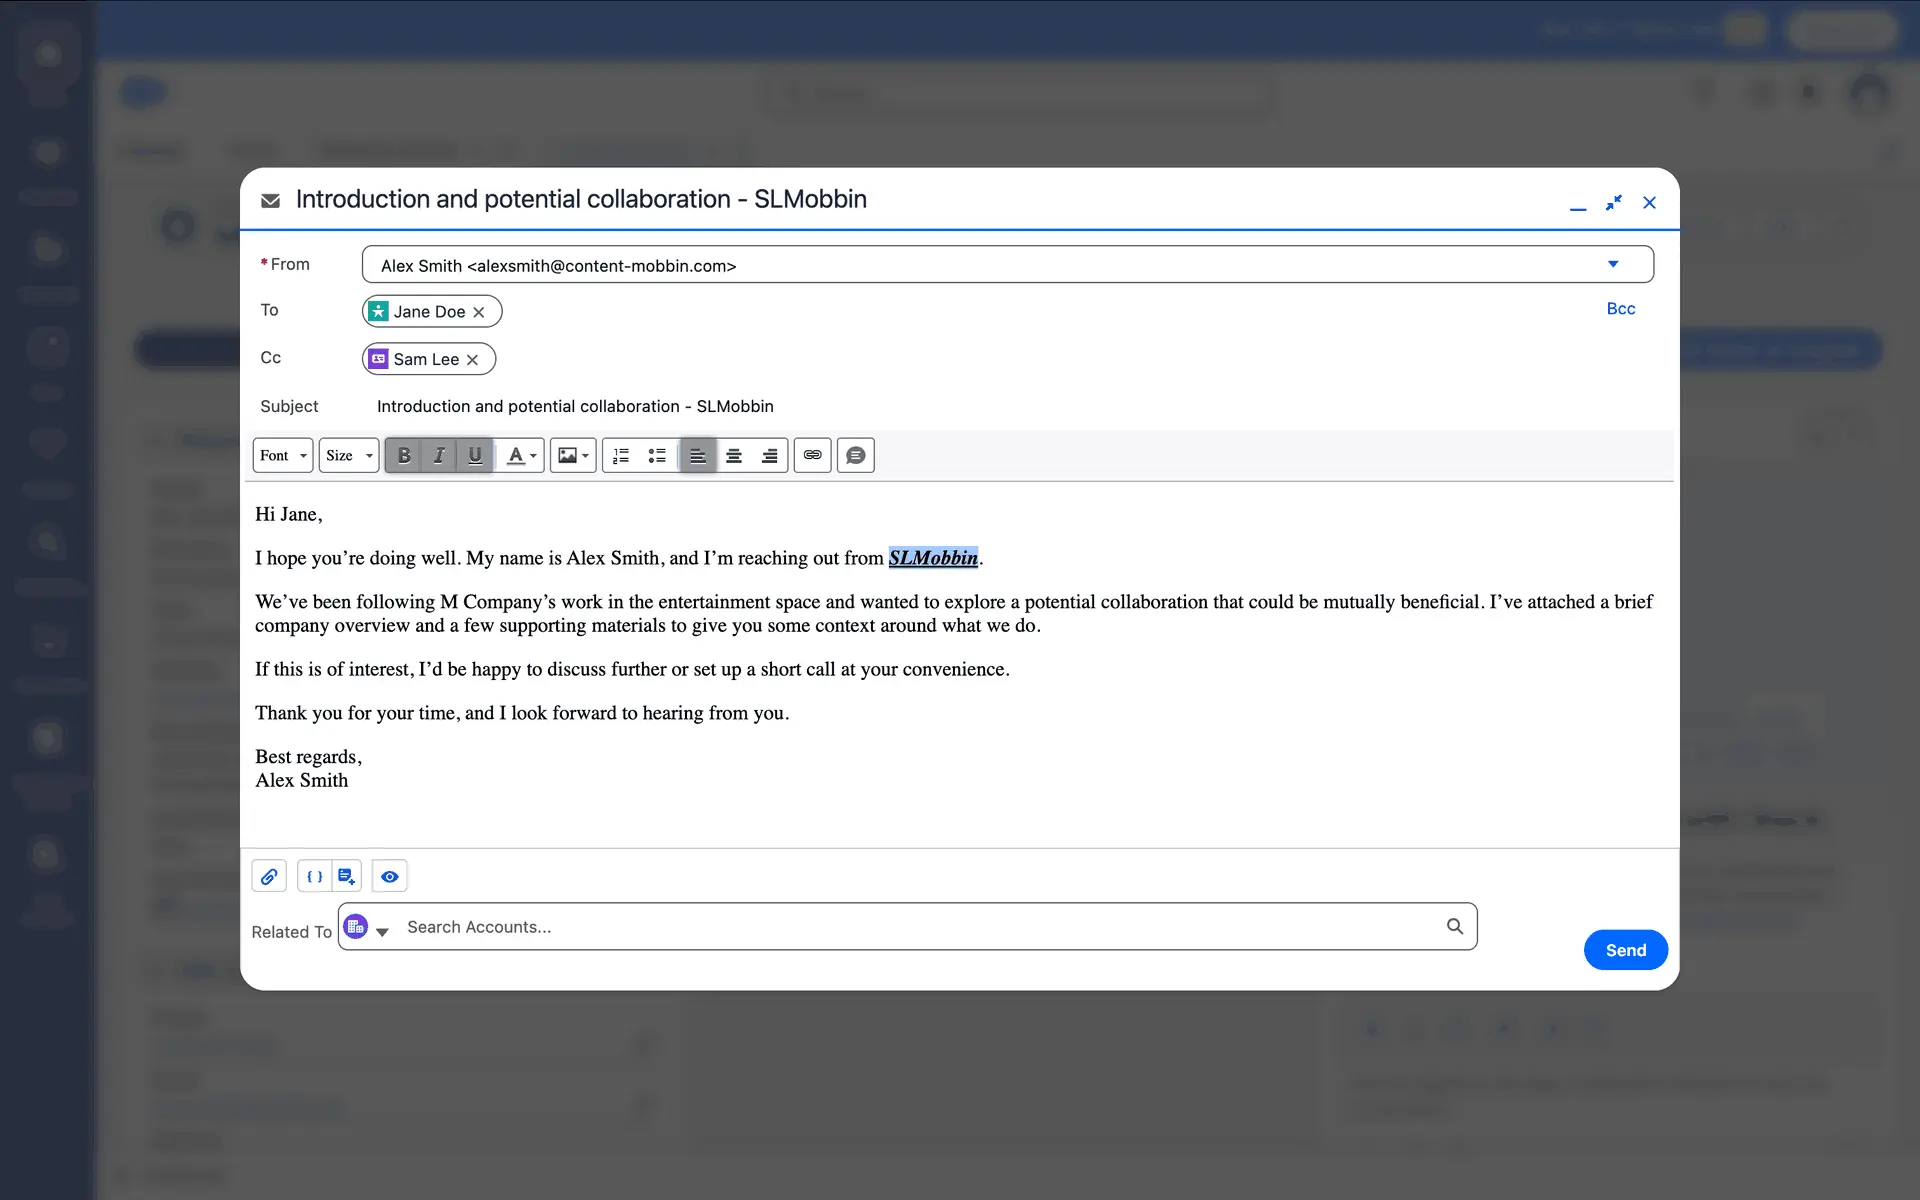Toggle italic formatting
Image resolution: width=1920 pixels, height=1200 pixels.
tap(439, 455)
